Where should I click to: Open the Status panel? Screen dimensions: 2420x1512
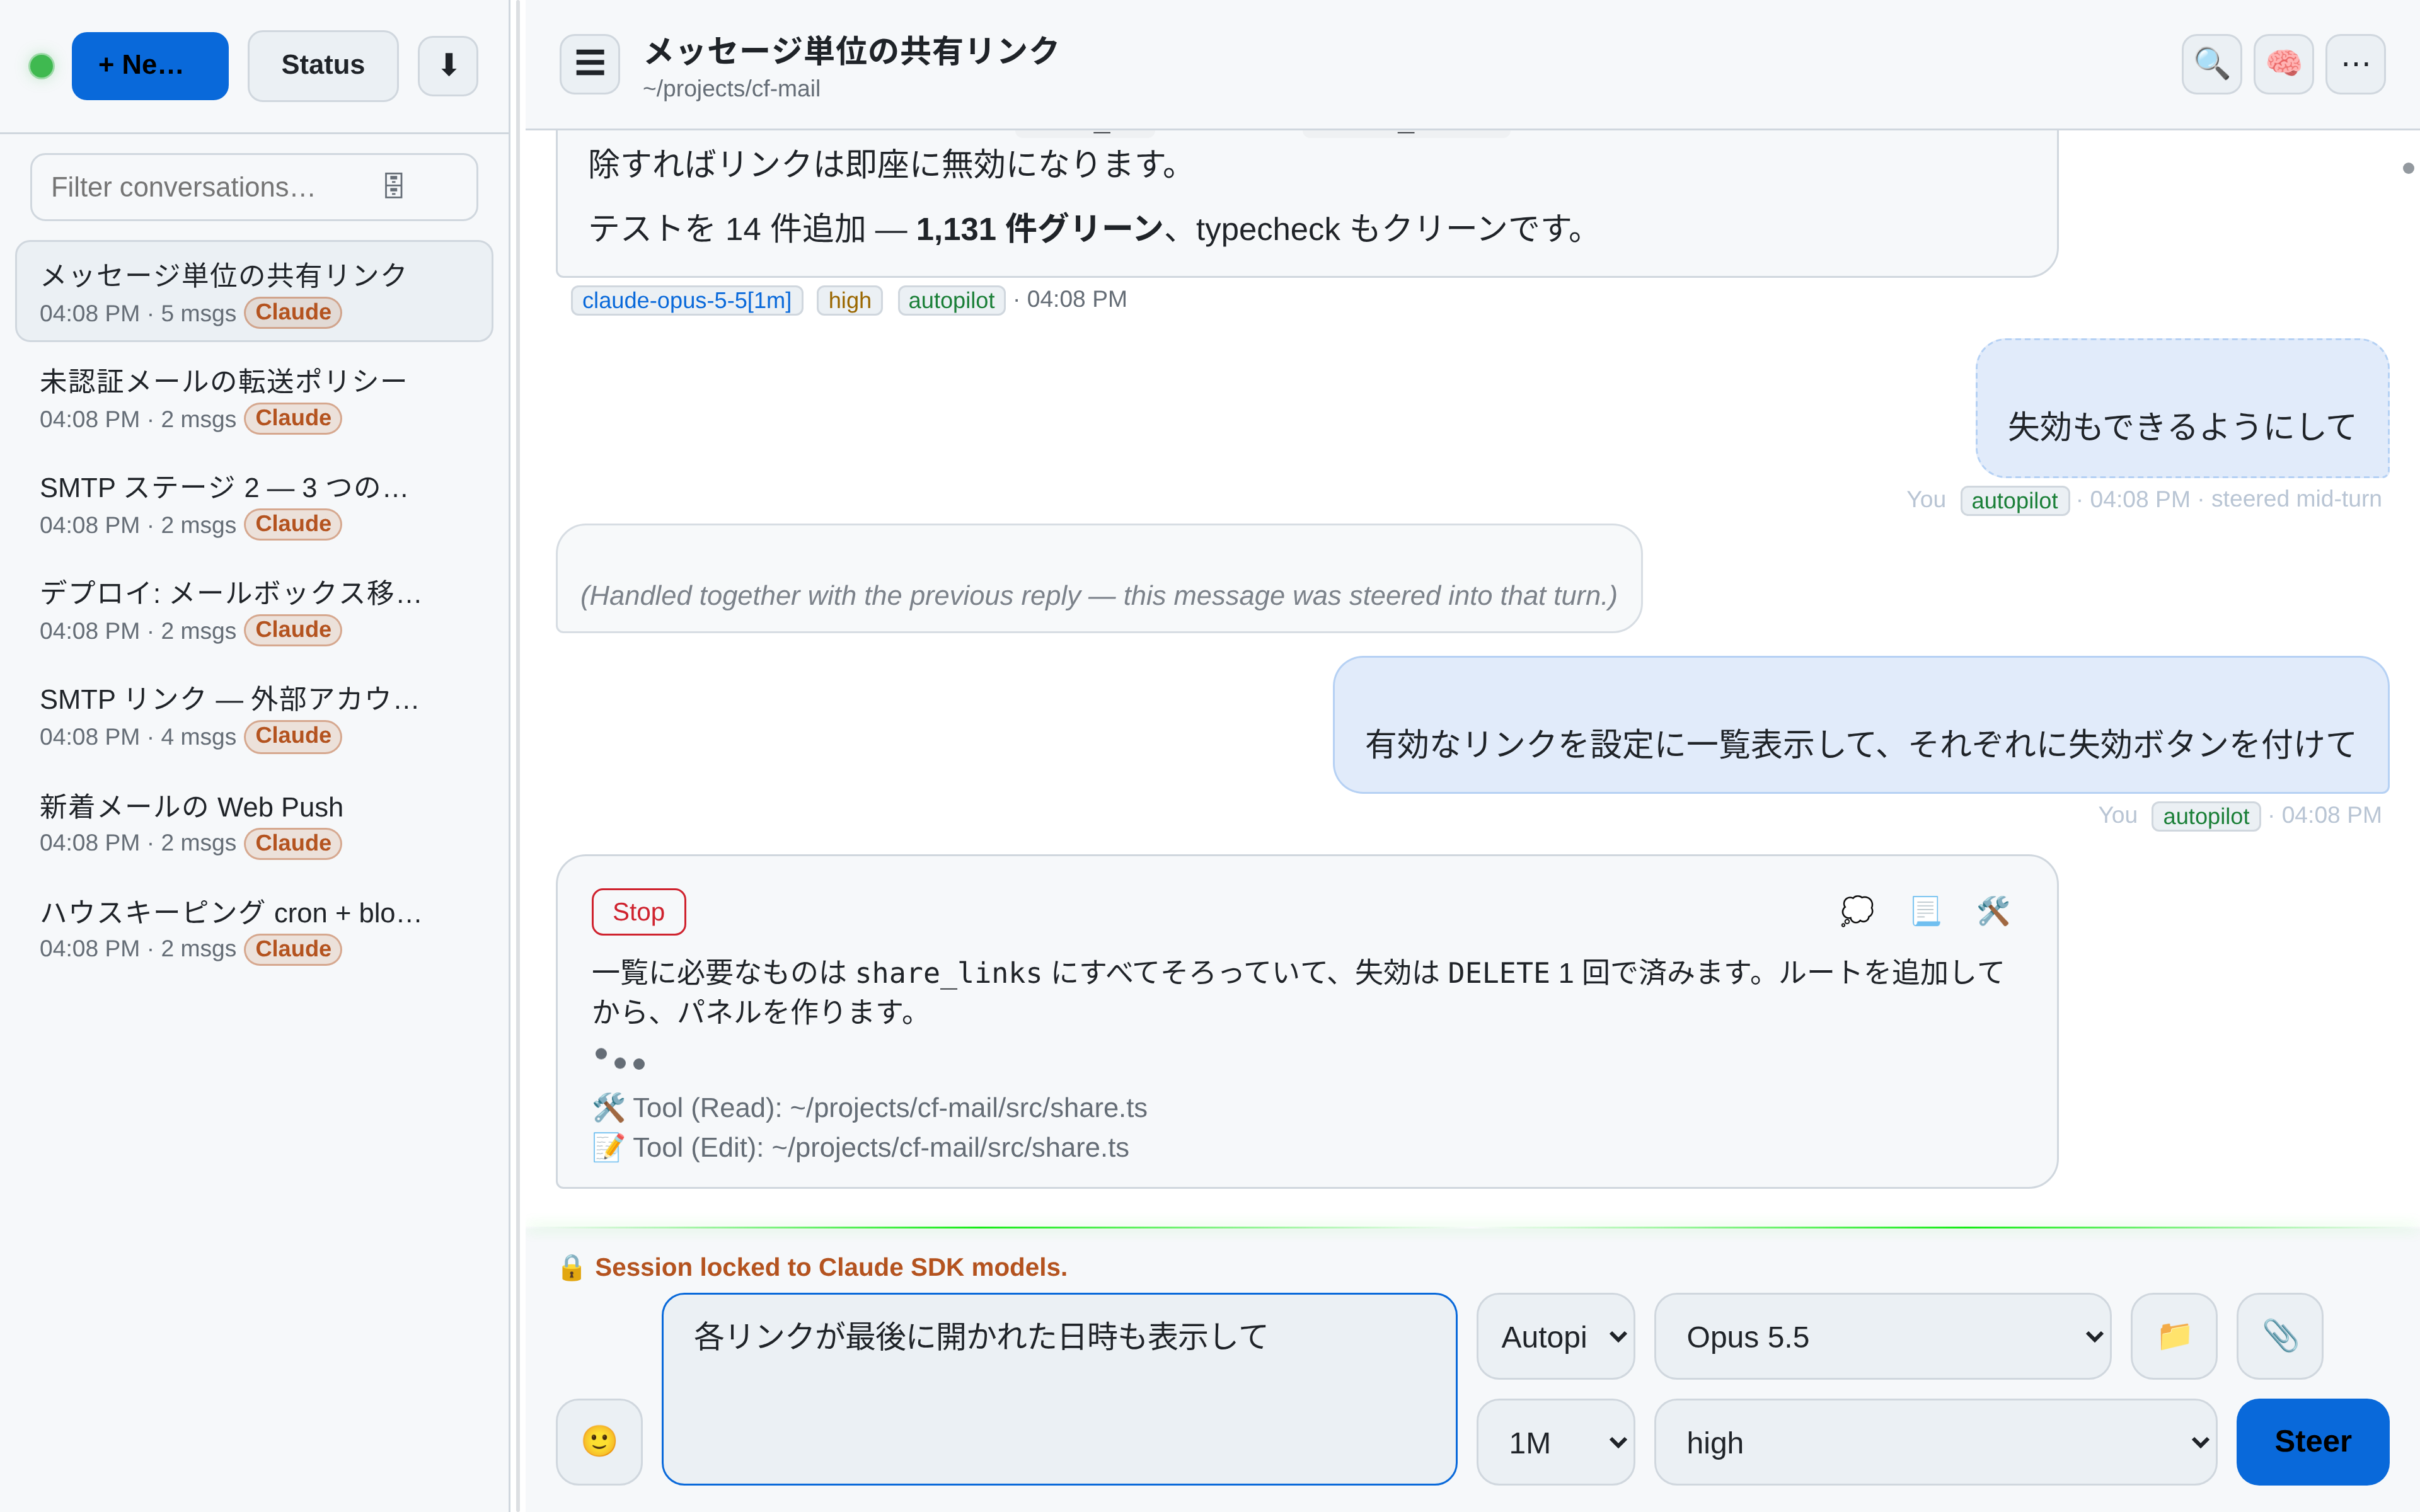tap(323, 66)
